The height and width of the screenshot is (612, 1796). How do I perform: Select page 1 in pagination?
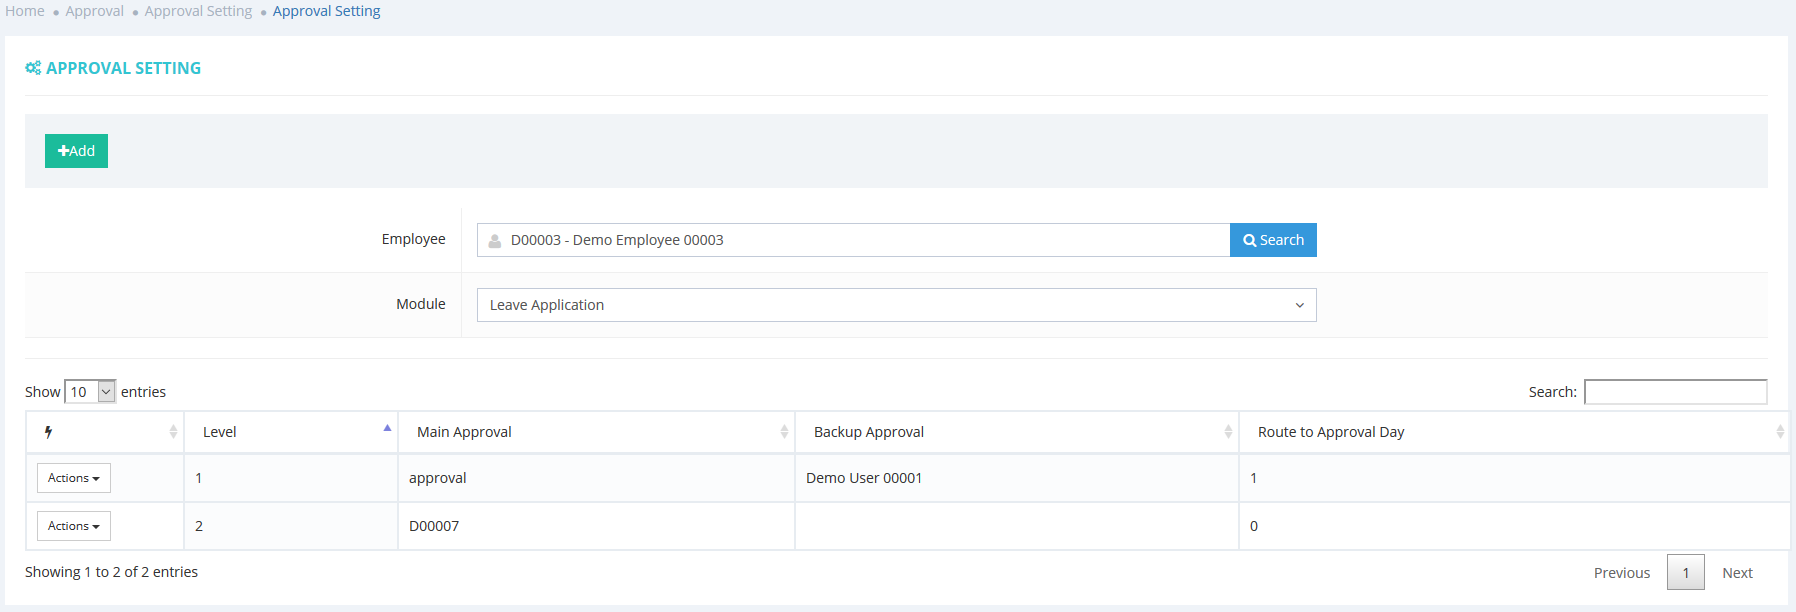click(1685, 573)
